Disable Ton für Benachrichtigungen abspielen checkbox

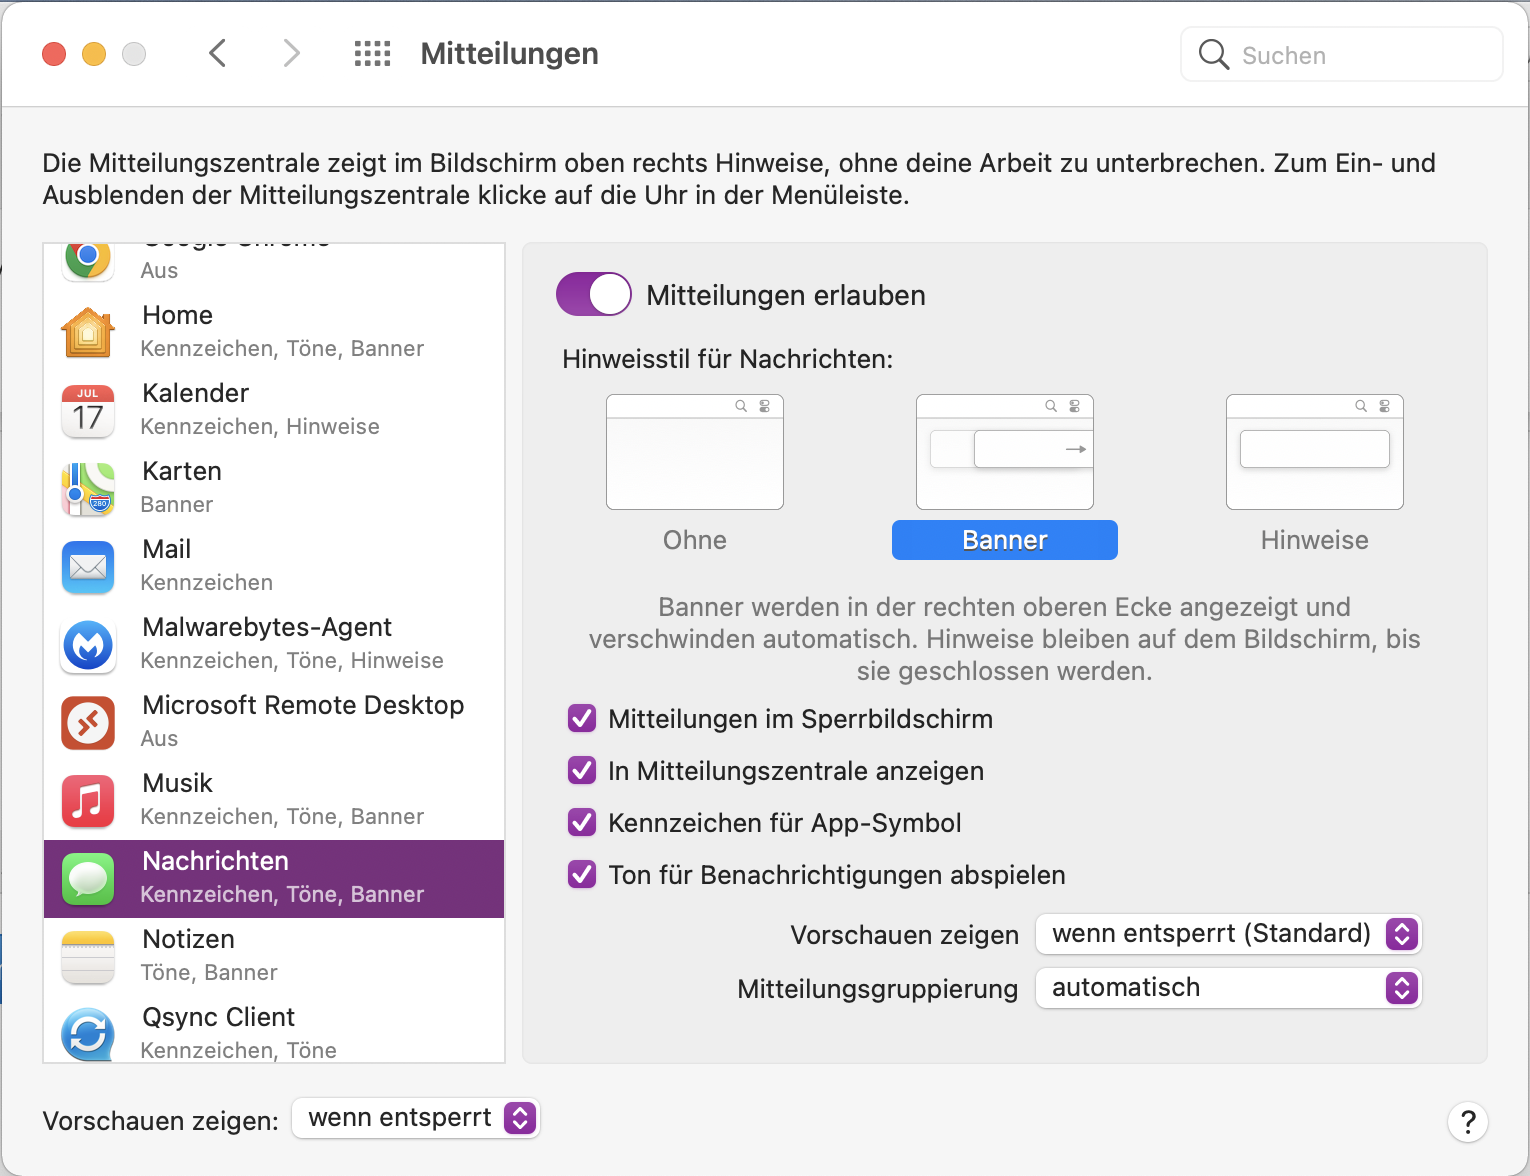pos(582,875)
